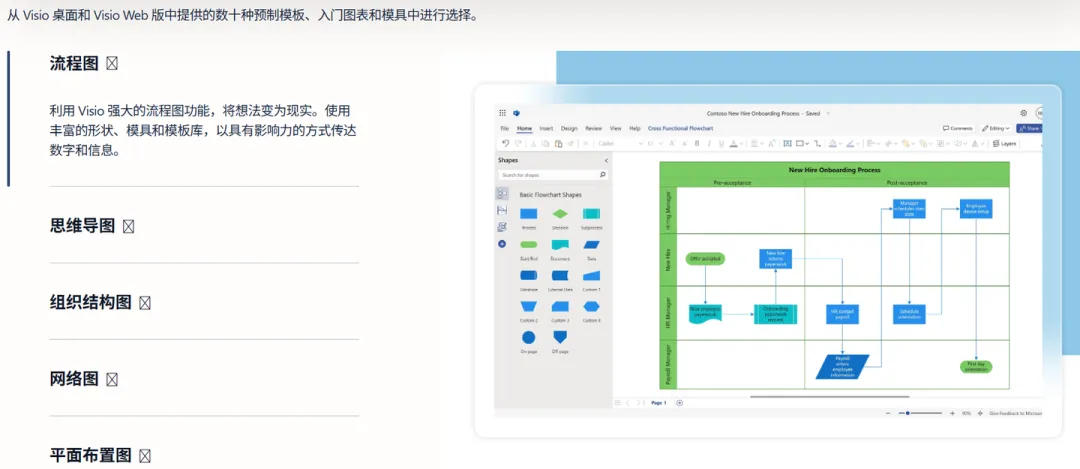The image size is (1080, 469).
Task: Expand the 平面布置图 section
Action: click(x=100, y=456)
